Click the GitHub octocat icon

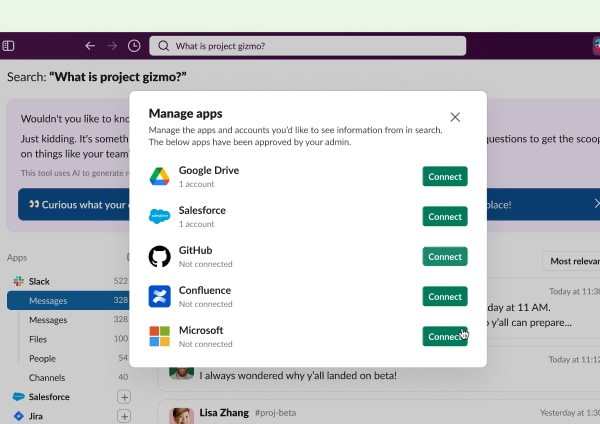(160, 257)
